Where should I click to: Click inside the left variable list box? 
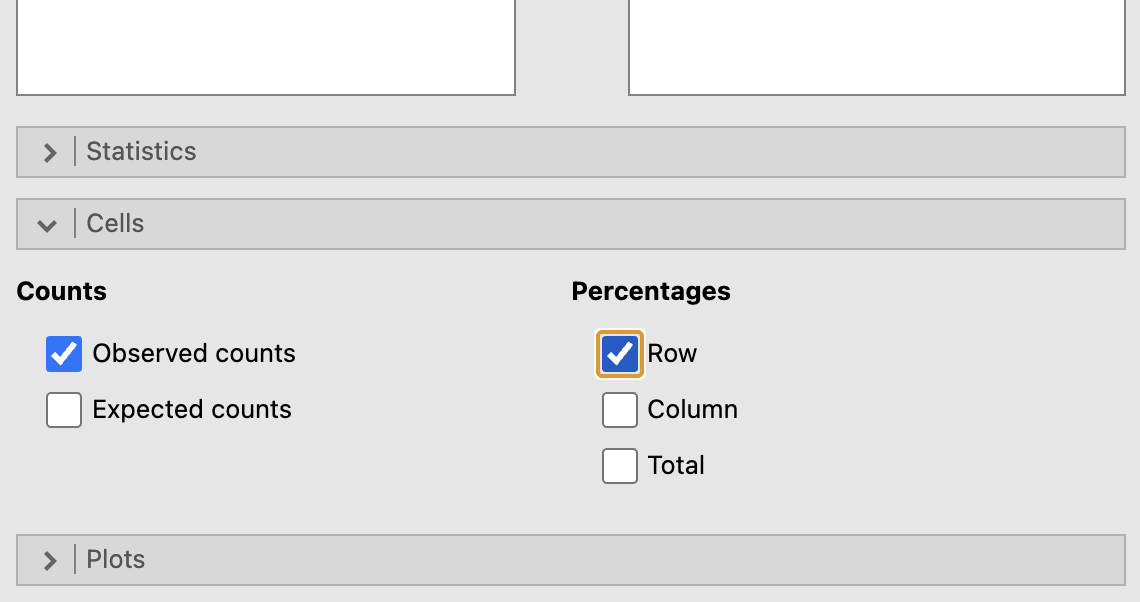pyautogui.click(x=266, y=45)
